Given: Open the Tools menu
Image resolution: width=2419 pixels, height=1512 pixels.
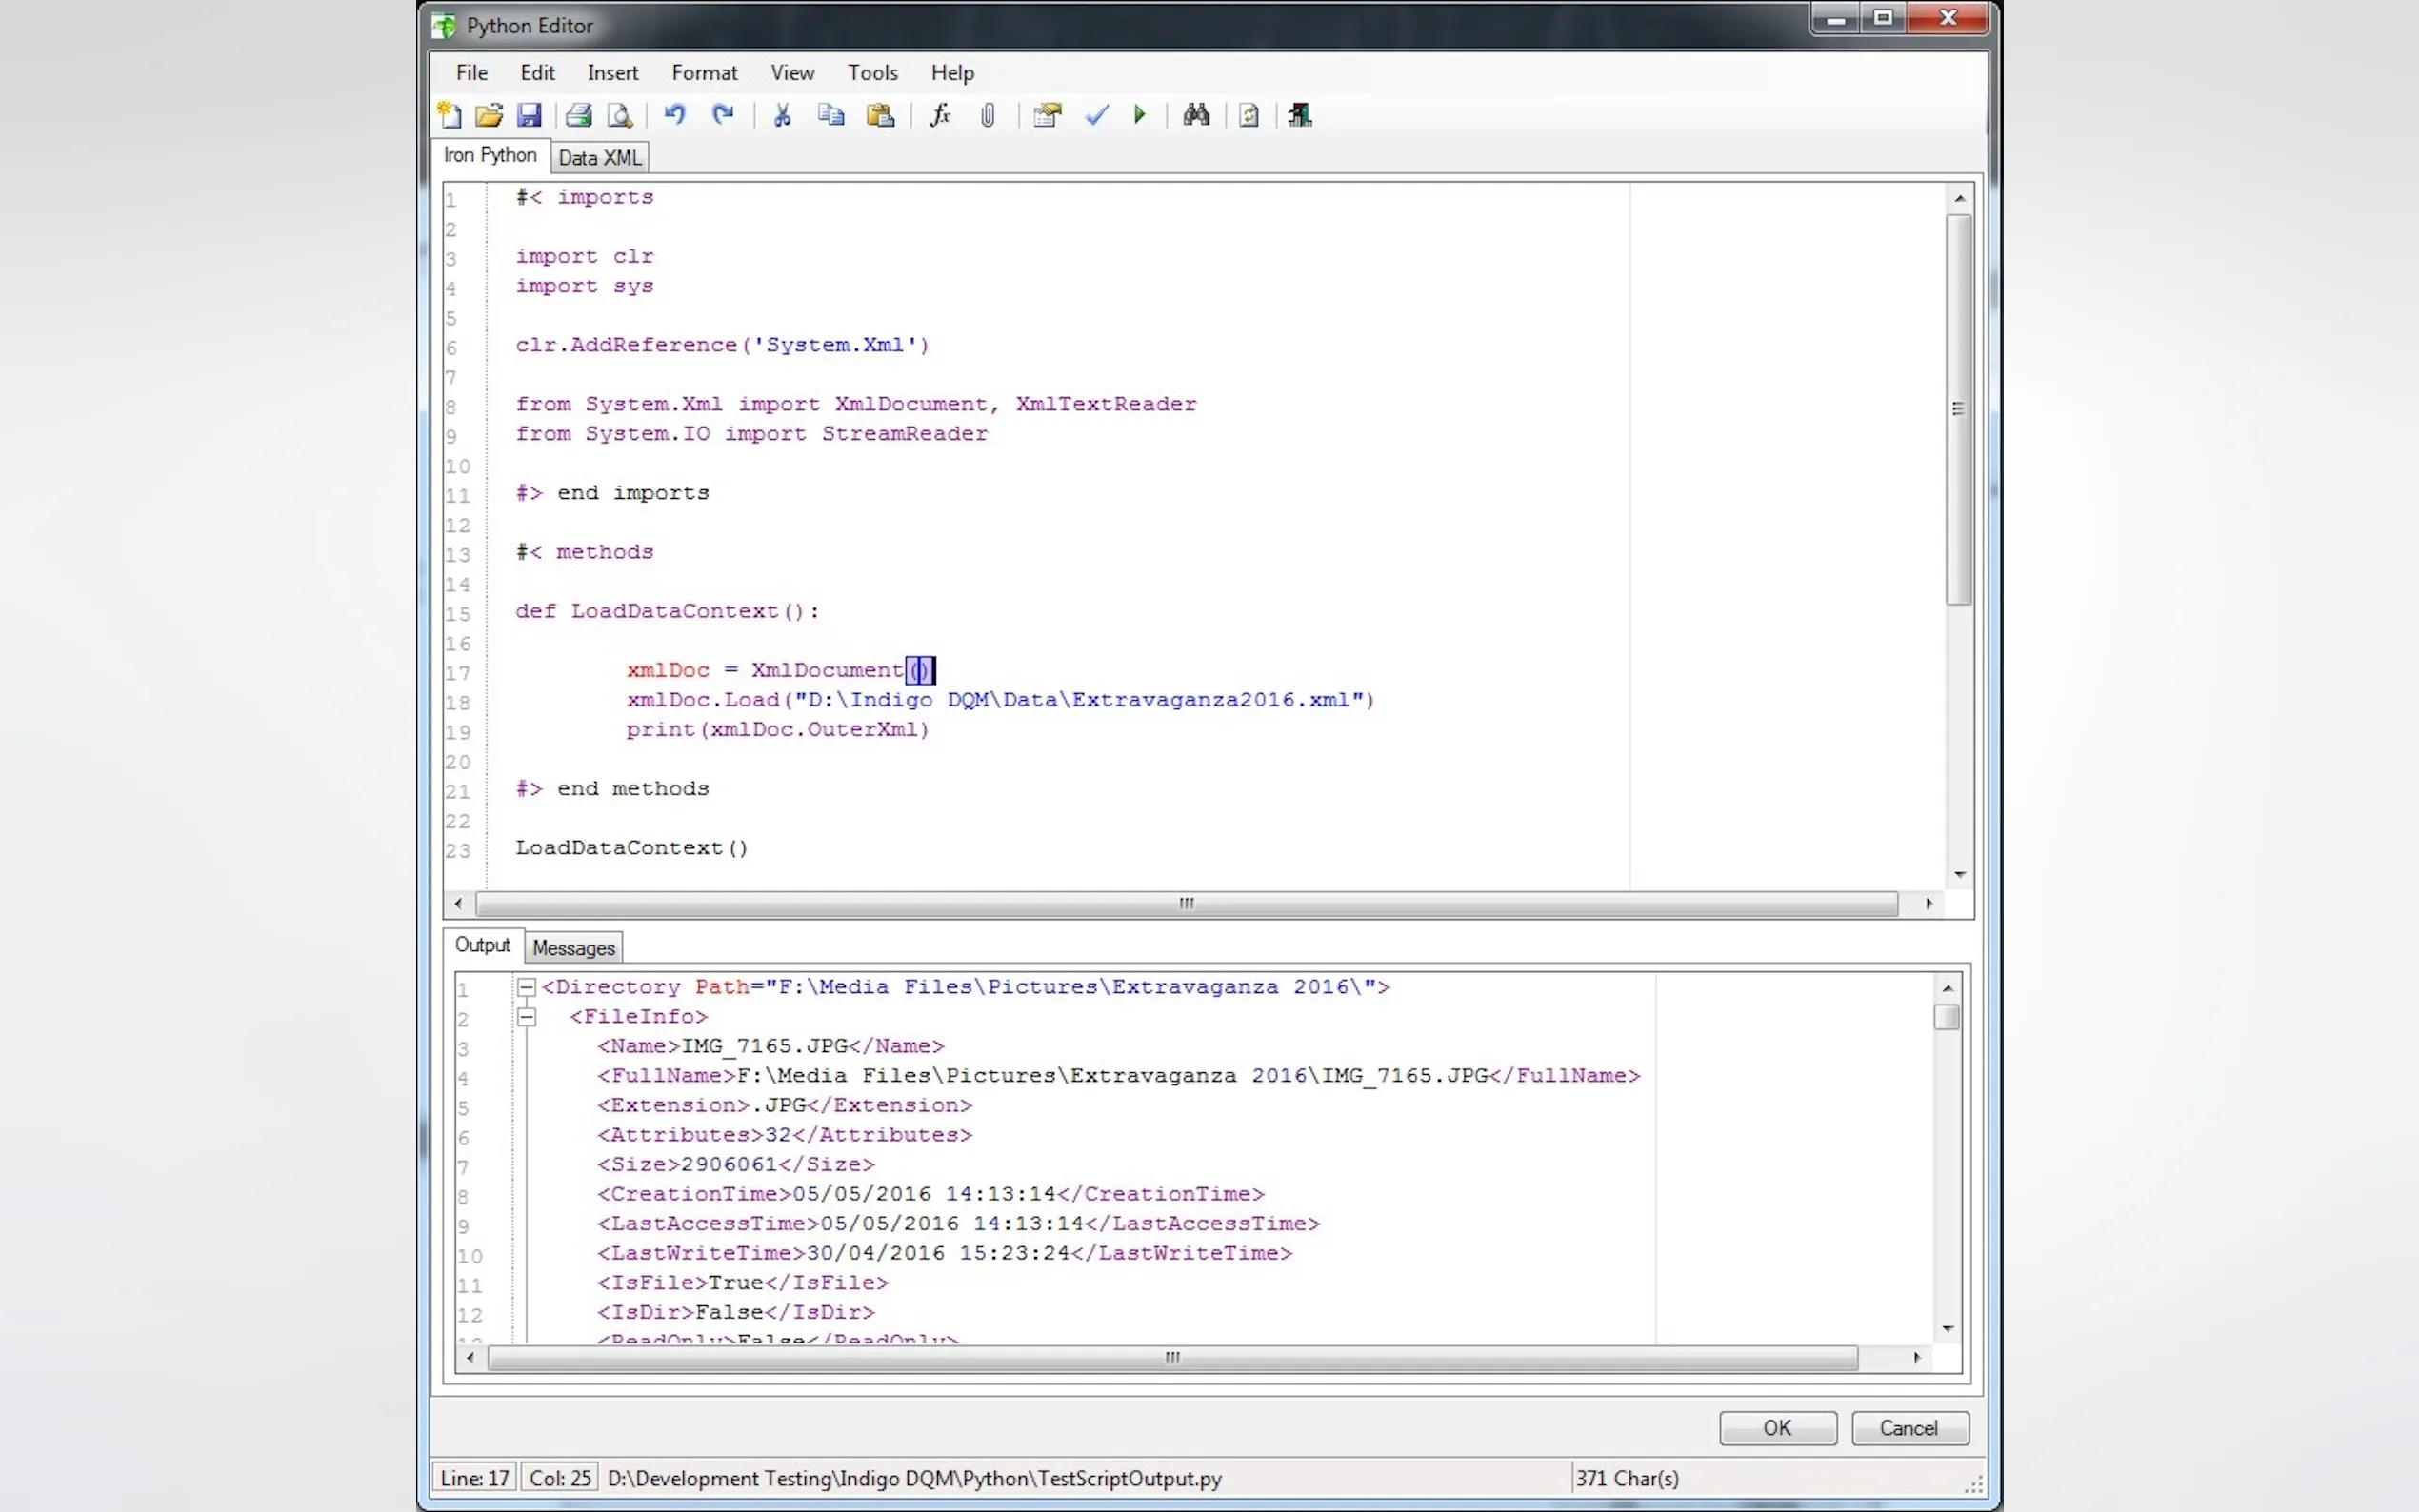Looking at the screenshot, I should point(872,72).
